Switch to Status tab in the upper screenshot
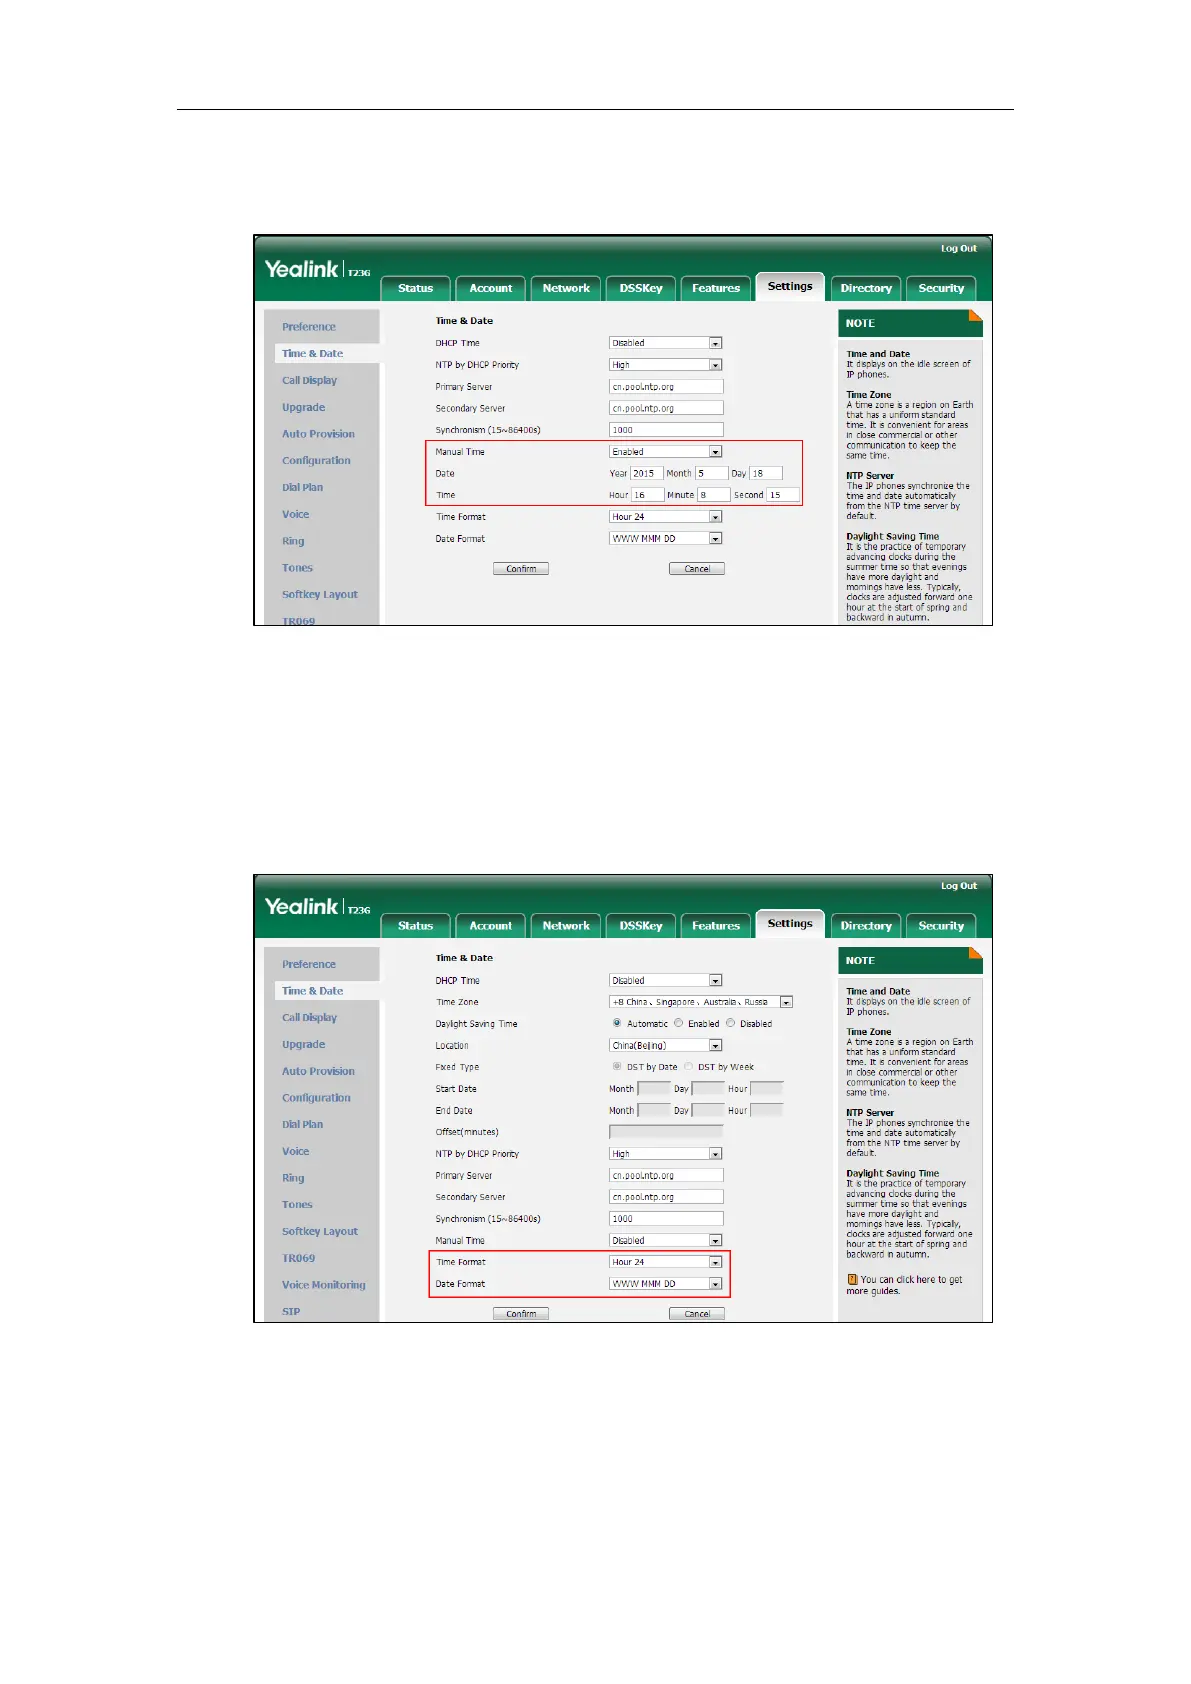The width and height of the screenshot is (1191, 1684). click(x=416, y=288)
